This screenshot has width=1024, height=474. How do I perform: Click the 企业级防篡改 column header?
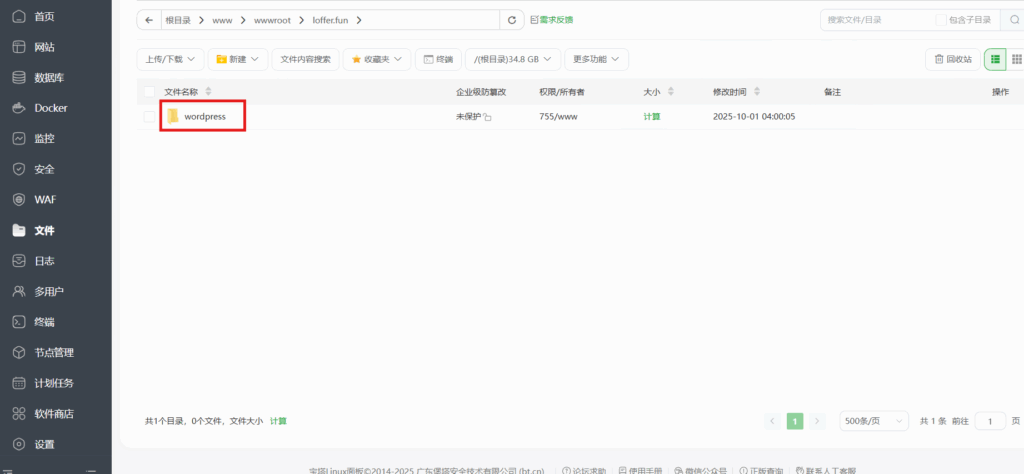click(481, 92)
